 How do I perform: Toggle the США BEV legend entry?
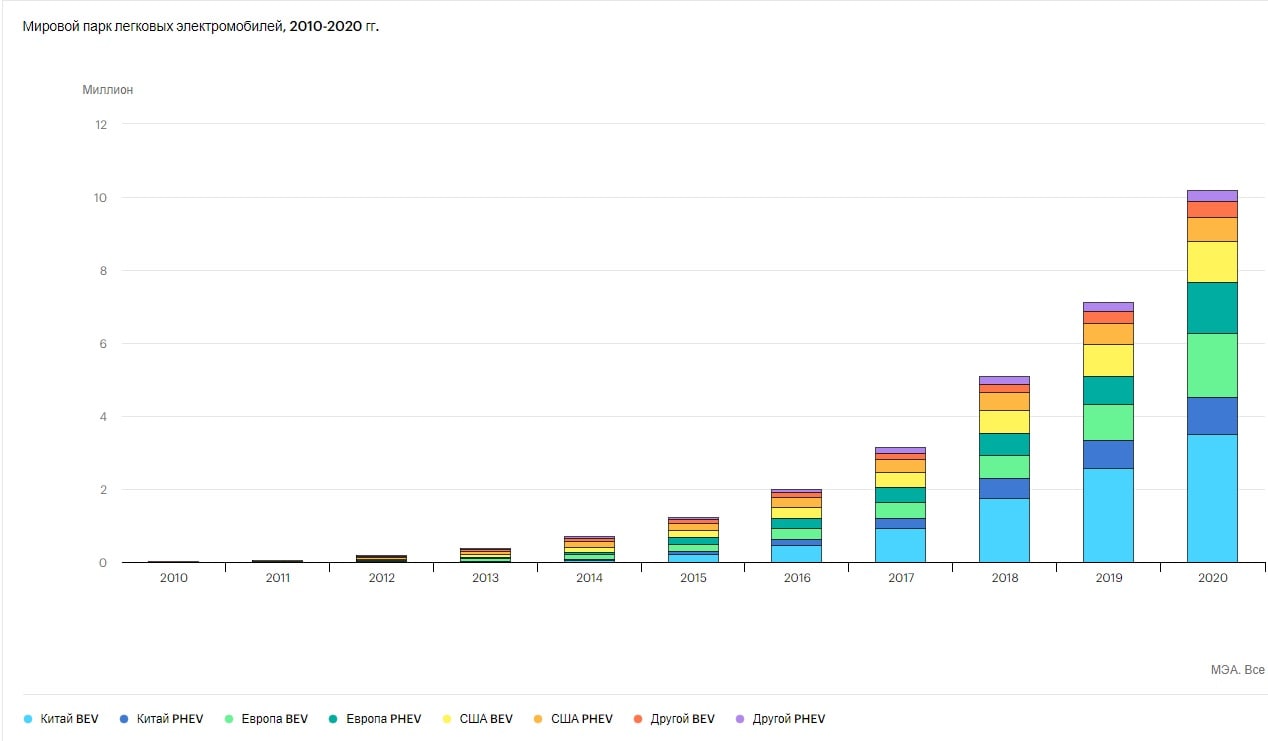pos(476,719)
